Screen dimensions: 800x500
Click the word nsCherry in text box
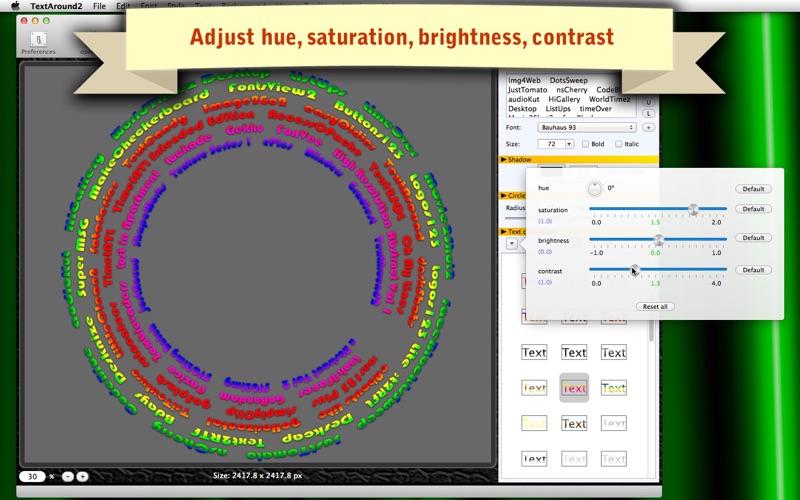[x=571, y=90]
